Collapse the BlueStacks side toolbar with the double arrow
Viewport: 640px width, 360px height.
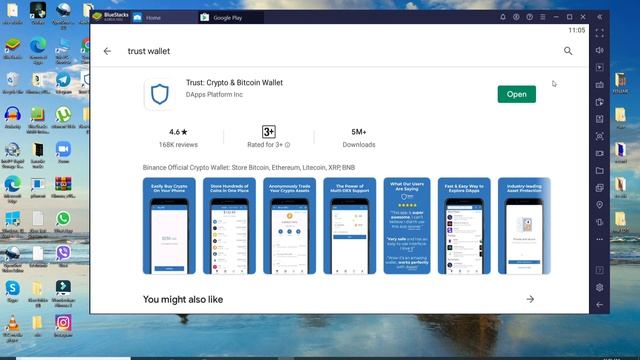point(600,17)
